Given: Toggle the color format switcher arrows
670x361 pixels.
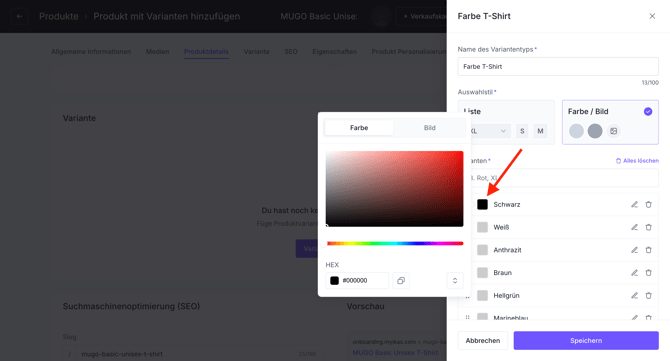Looking at the screenshot, I should click(455, 281).
